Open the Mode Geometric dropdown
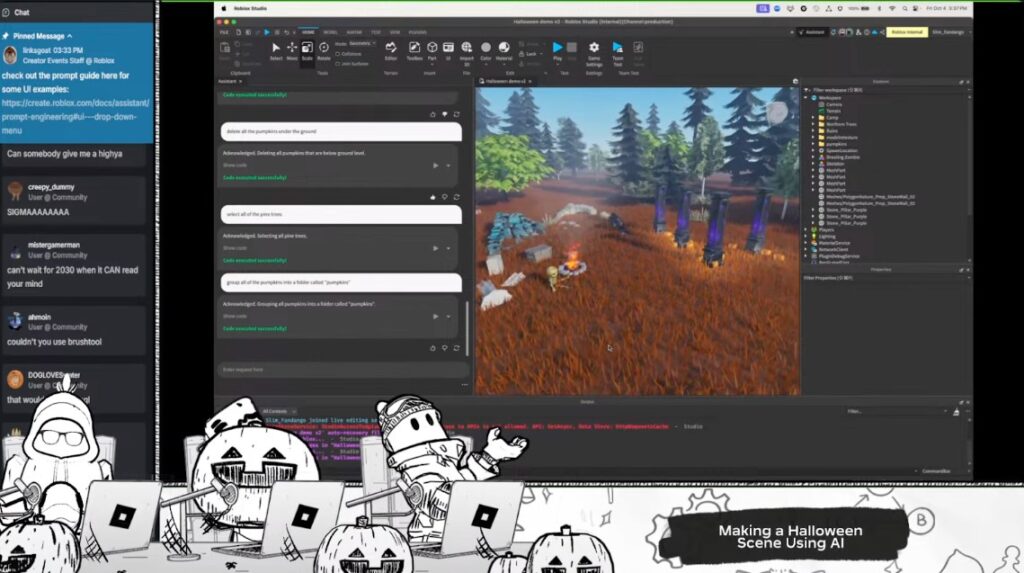This screenshot has width=1024, height=573. (362, 44)
